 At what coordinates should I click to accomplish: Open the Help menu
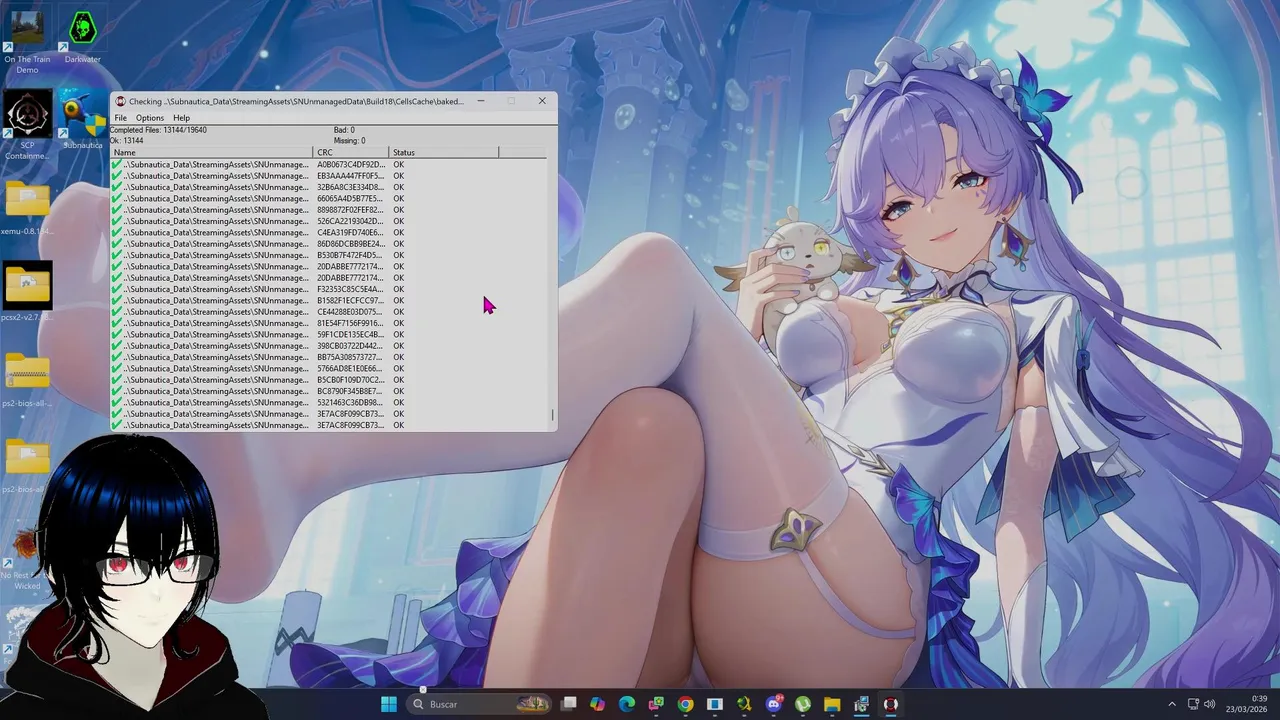pyautogui.click(x=181, y=118)
